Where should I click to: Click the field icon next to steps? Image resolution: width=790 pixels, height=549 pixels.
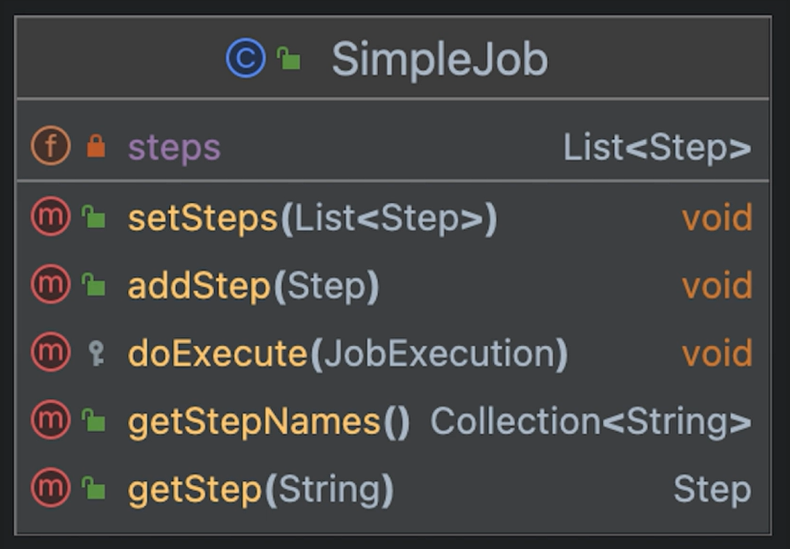click(50, 147)
